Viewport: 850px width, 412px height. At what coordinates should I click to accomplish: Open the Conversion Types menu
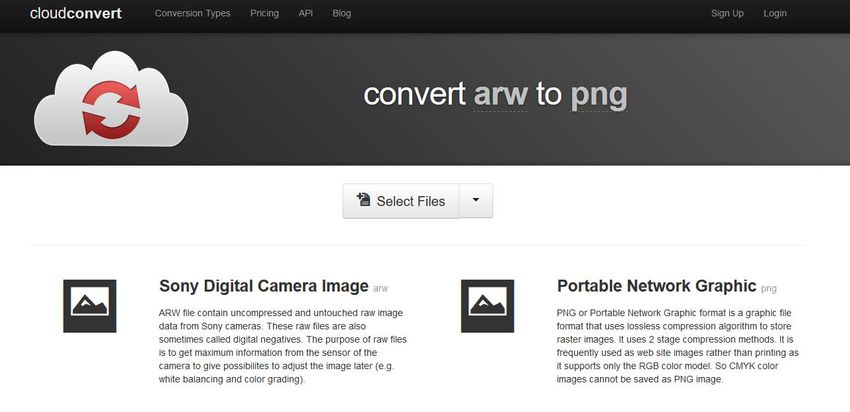point(192,14)
